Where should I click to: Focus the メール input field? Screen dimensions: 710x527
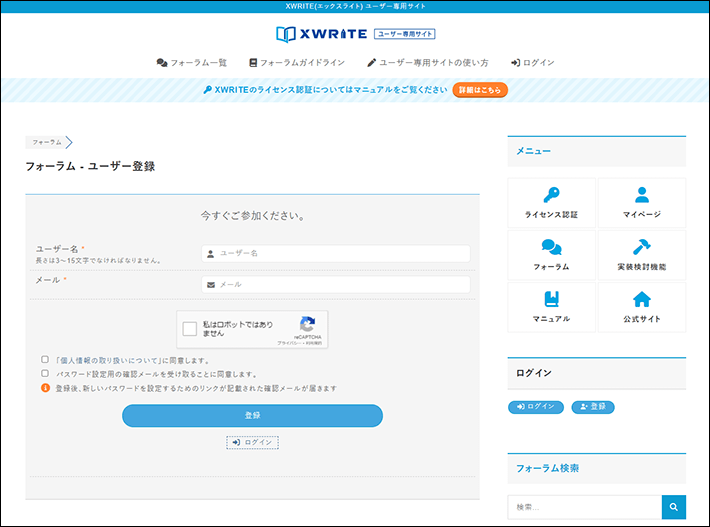coord(336,285)
